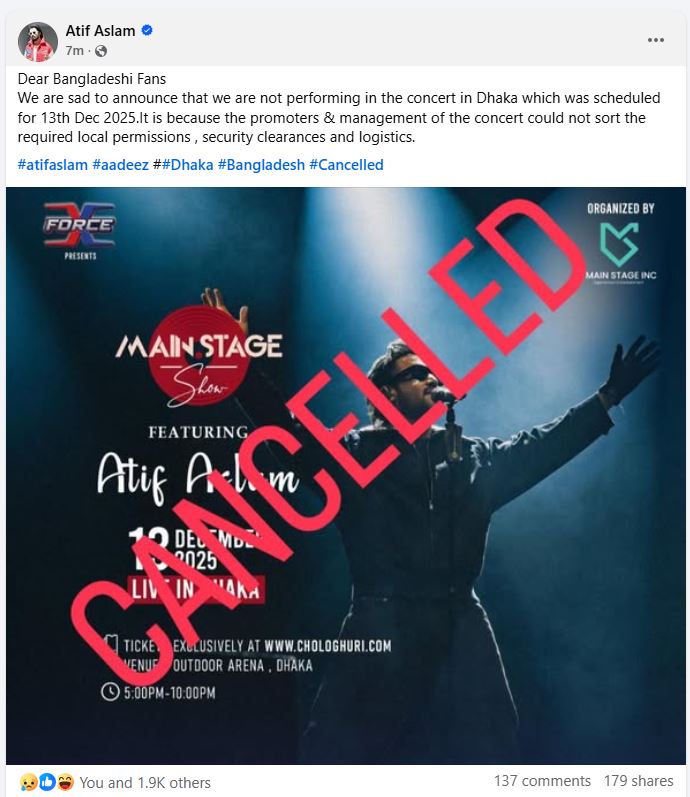Open the three-dot post options menu
Screen dimensions: 690x797
coord(655,40)
